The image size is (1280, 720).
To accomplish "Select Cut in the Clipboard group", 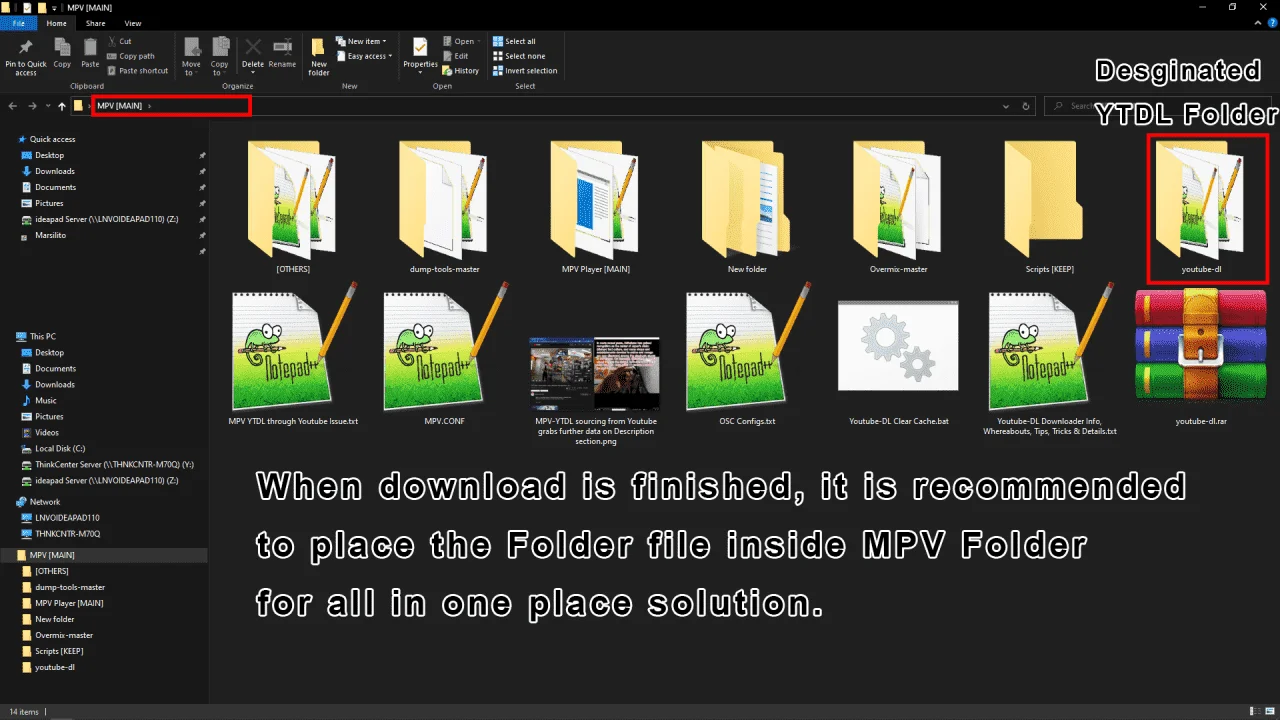I will pyautogui.click(x=119, y=41).
